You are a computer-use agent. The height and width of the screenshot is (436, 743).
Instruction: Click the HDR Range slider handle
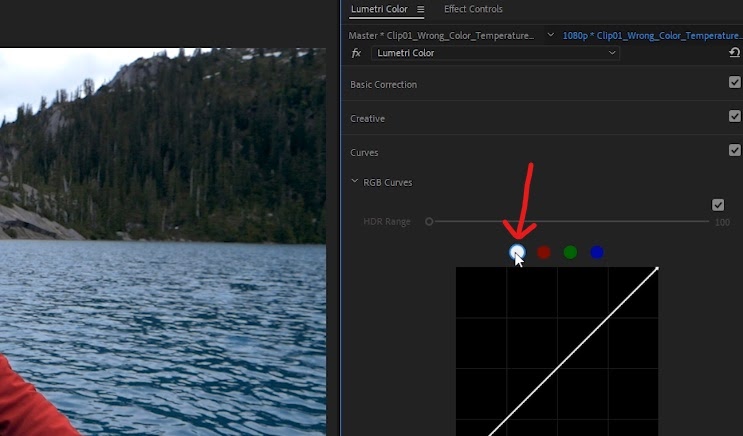(x=429, y=221)
